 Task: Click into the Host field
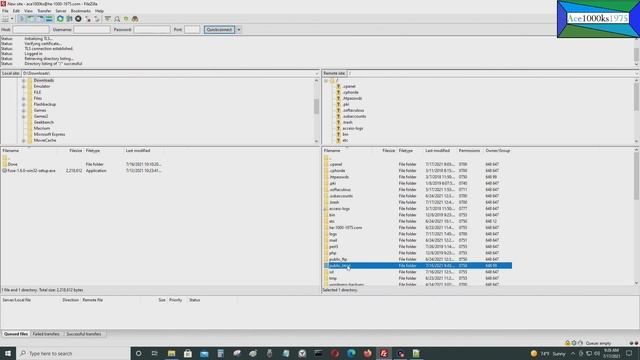tap(31, 29)
